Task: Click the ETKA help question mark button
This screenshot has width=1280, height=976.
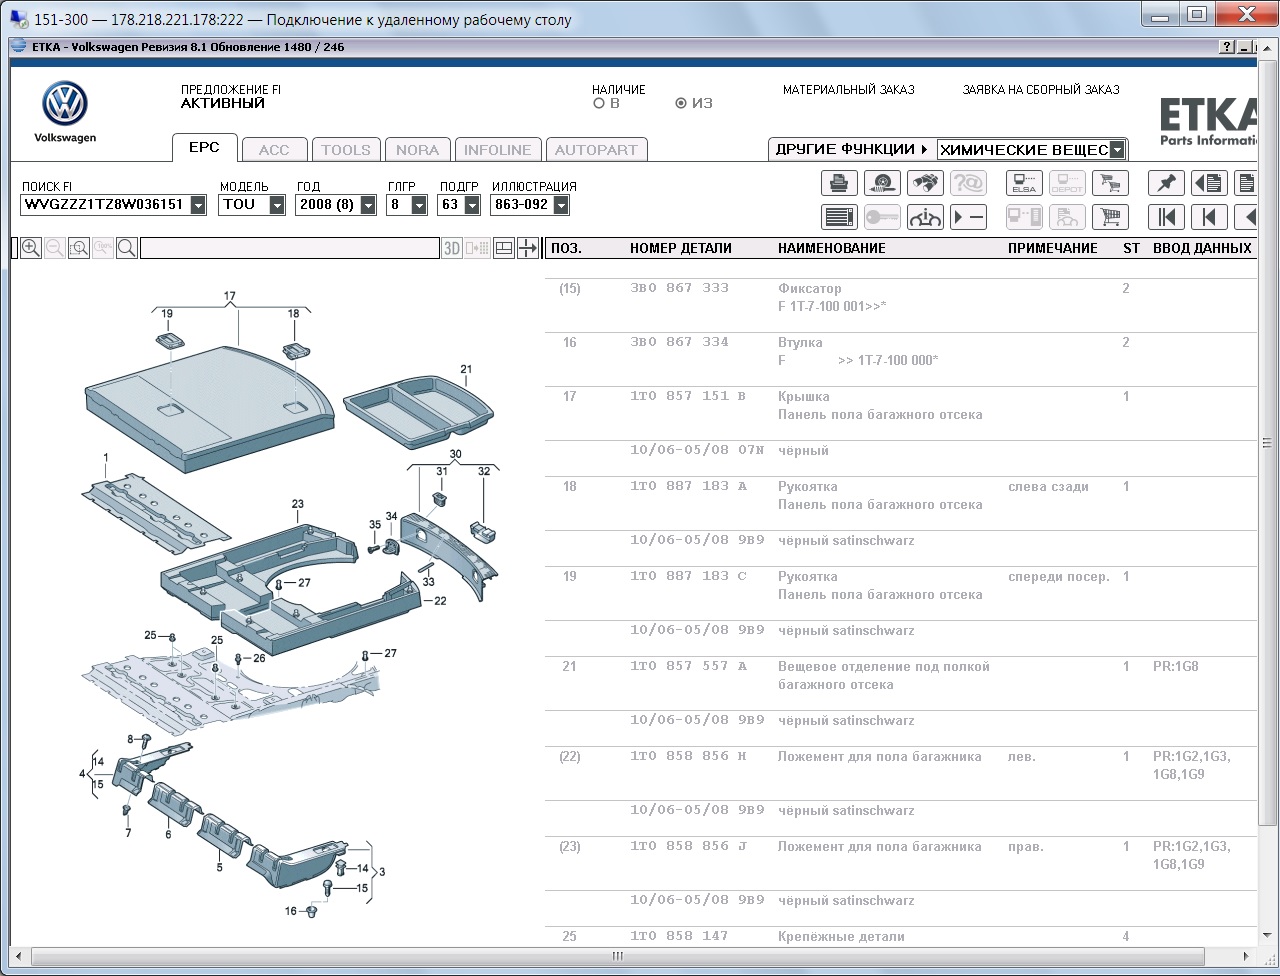Action: (1227, 47)
